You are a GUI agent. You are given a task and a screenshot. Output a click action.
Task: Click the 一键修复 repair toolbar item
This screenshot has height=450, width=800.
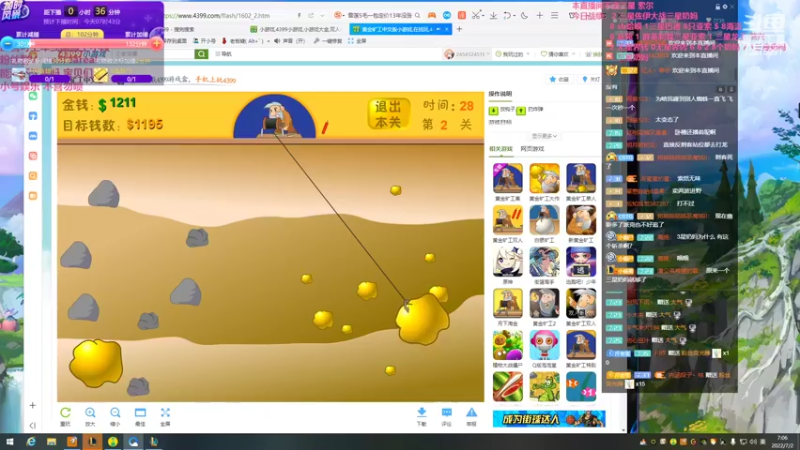(x=329, y=41)
